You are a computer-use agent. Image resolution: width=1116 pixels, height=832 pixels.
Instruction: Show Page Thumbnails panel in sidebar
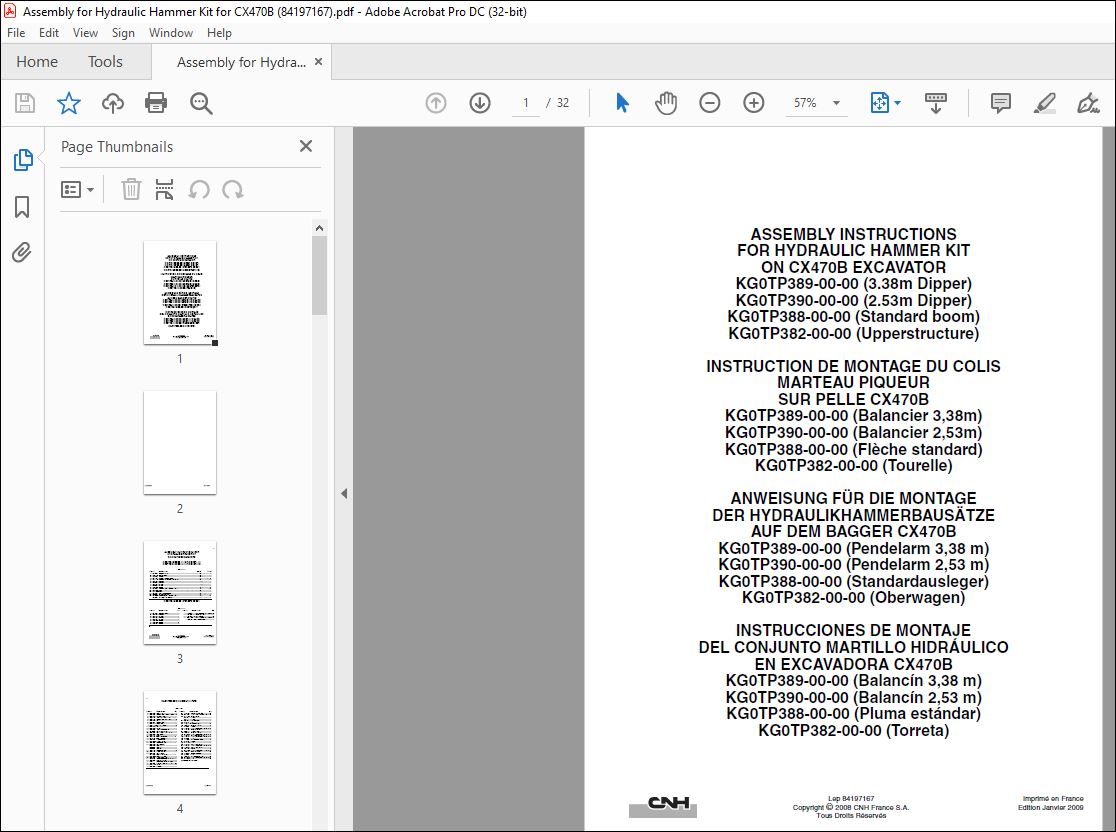(x=23, y=160)
